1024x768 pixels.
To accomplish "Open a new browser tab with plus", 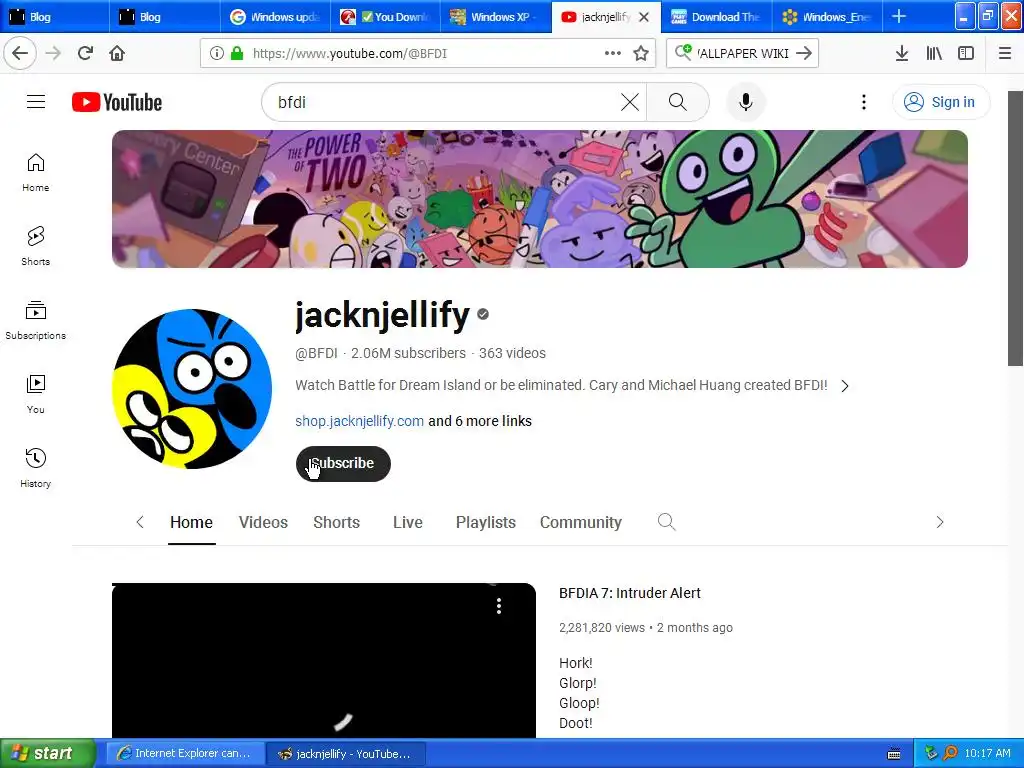I will tap(899, 16).
